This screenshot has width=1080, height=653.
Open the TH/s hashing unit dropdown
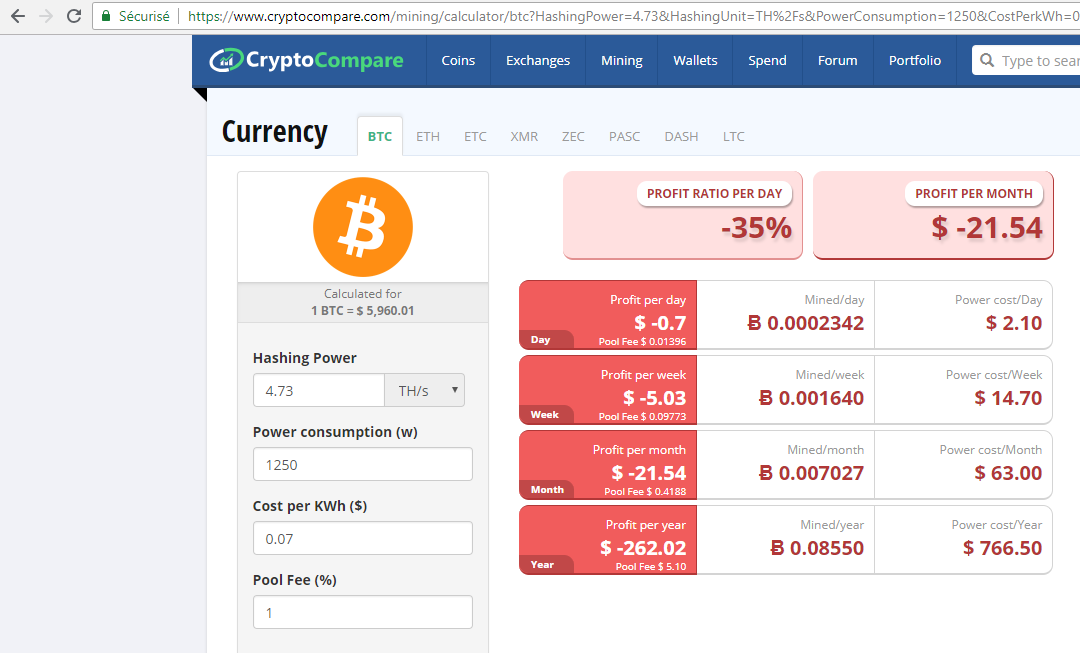click(424, 391)
